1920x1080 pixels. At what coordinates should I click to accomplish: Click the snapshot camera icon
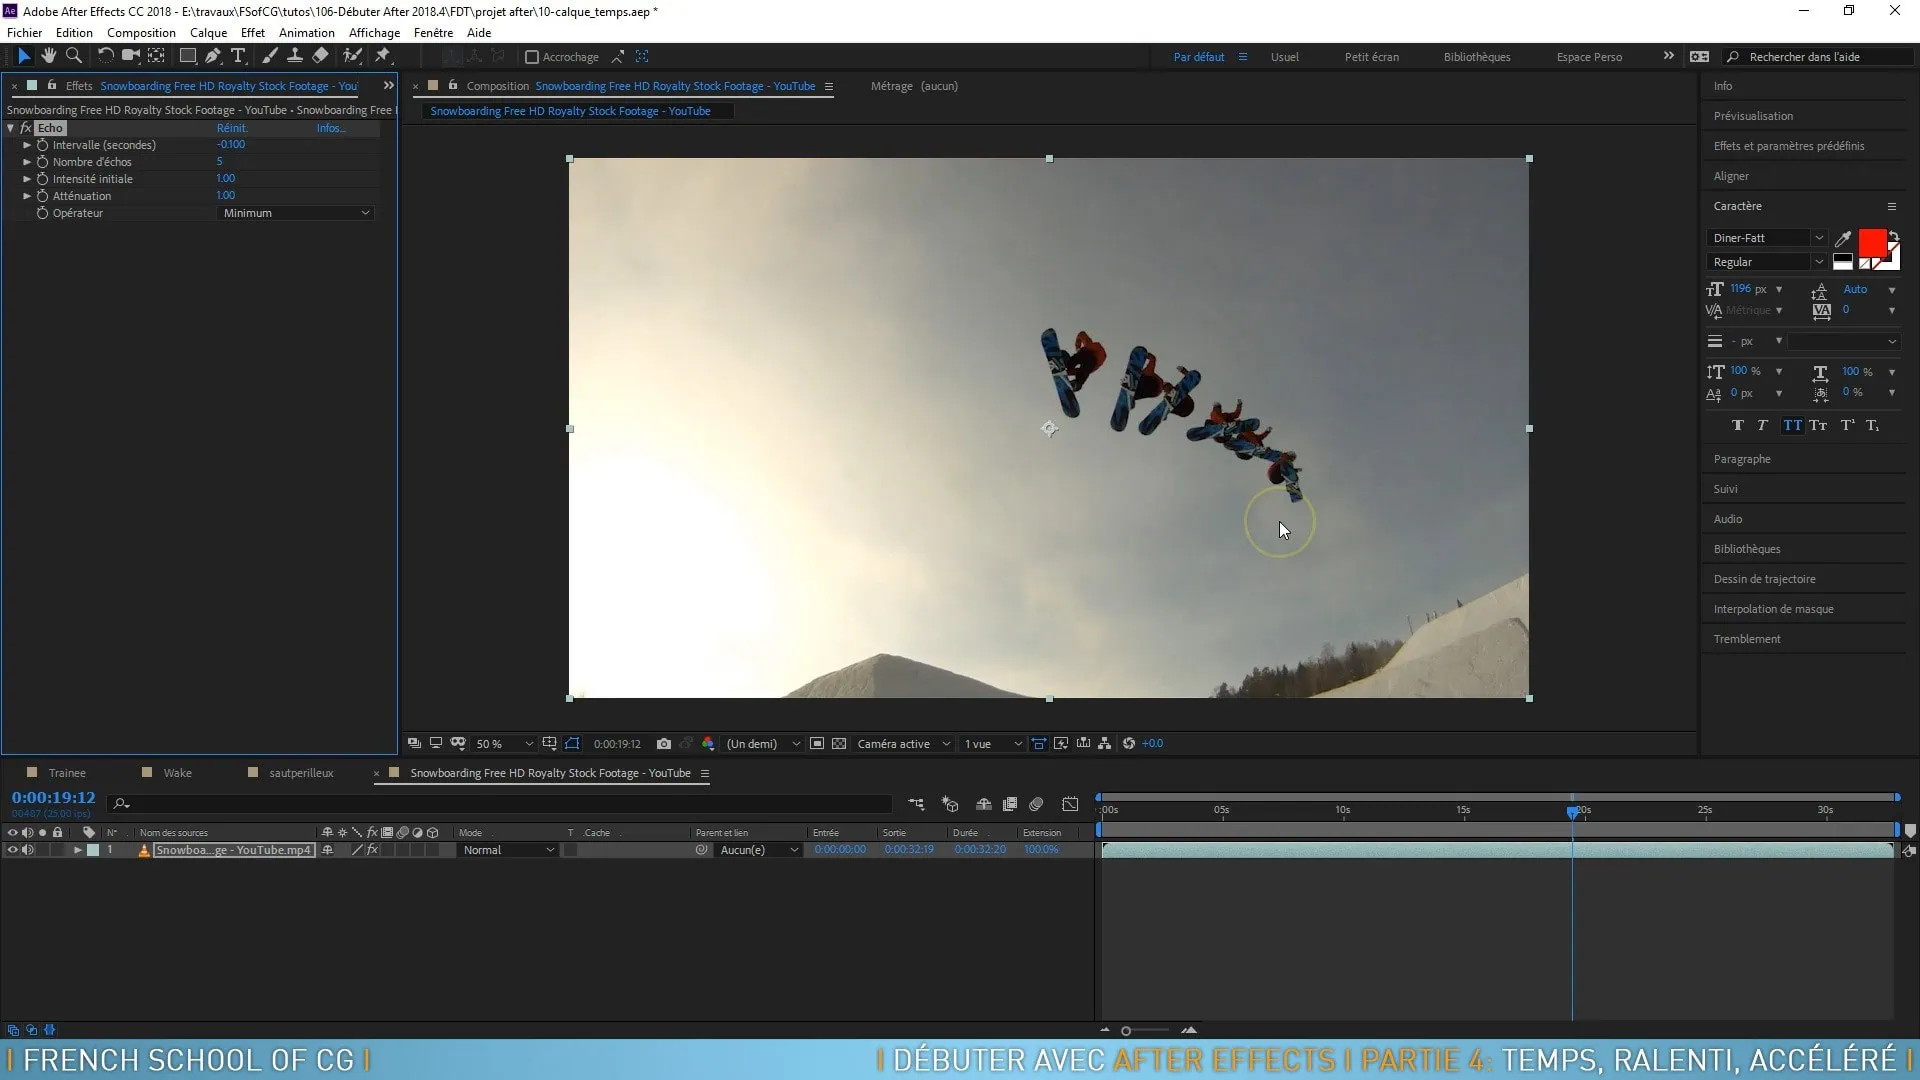[663, 743]
